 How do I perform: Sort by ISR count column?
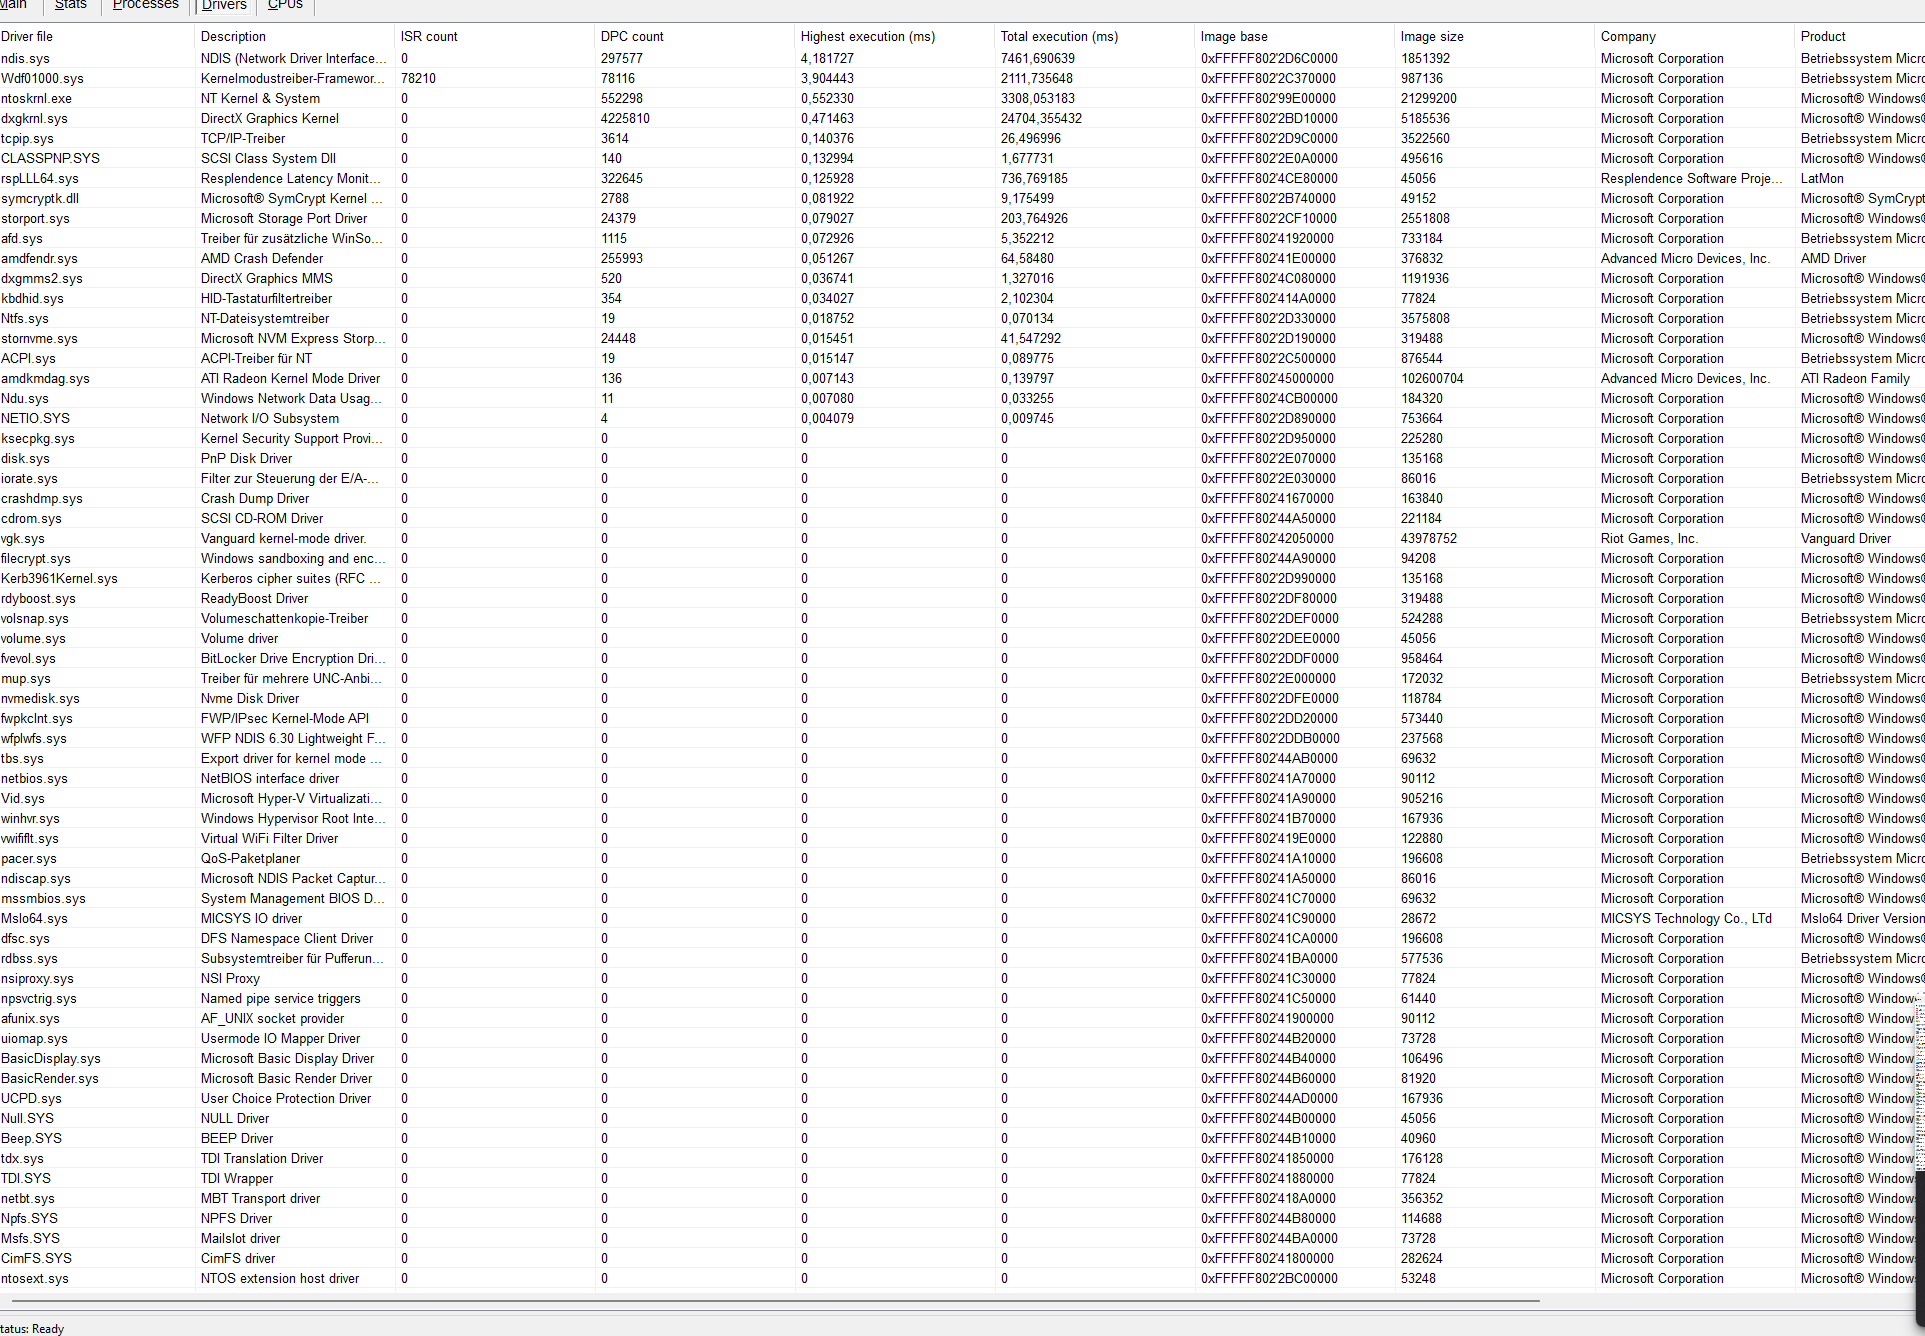[429, 36]
